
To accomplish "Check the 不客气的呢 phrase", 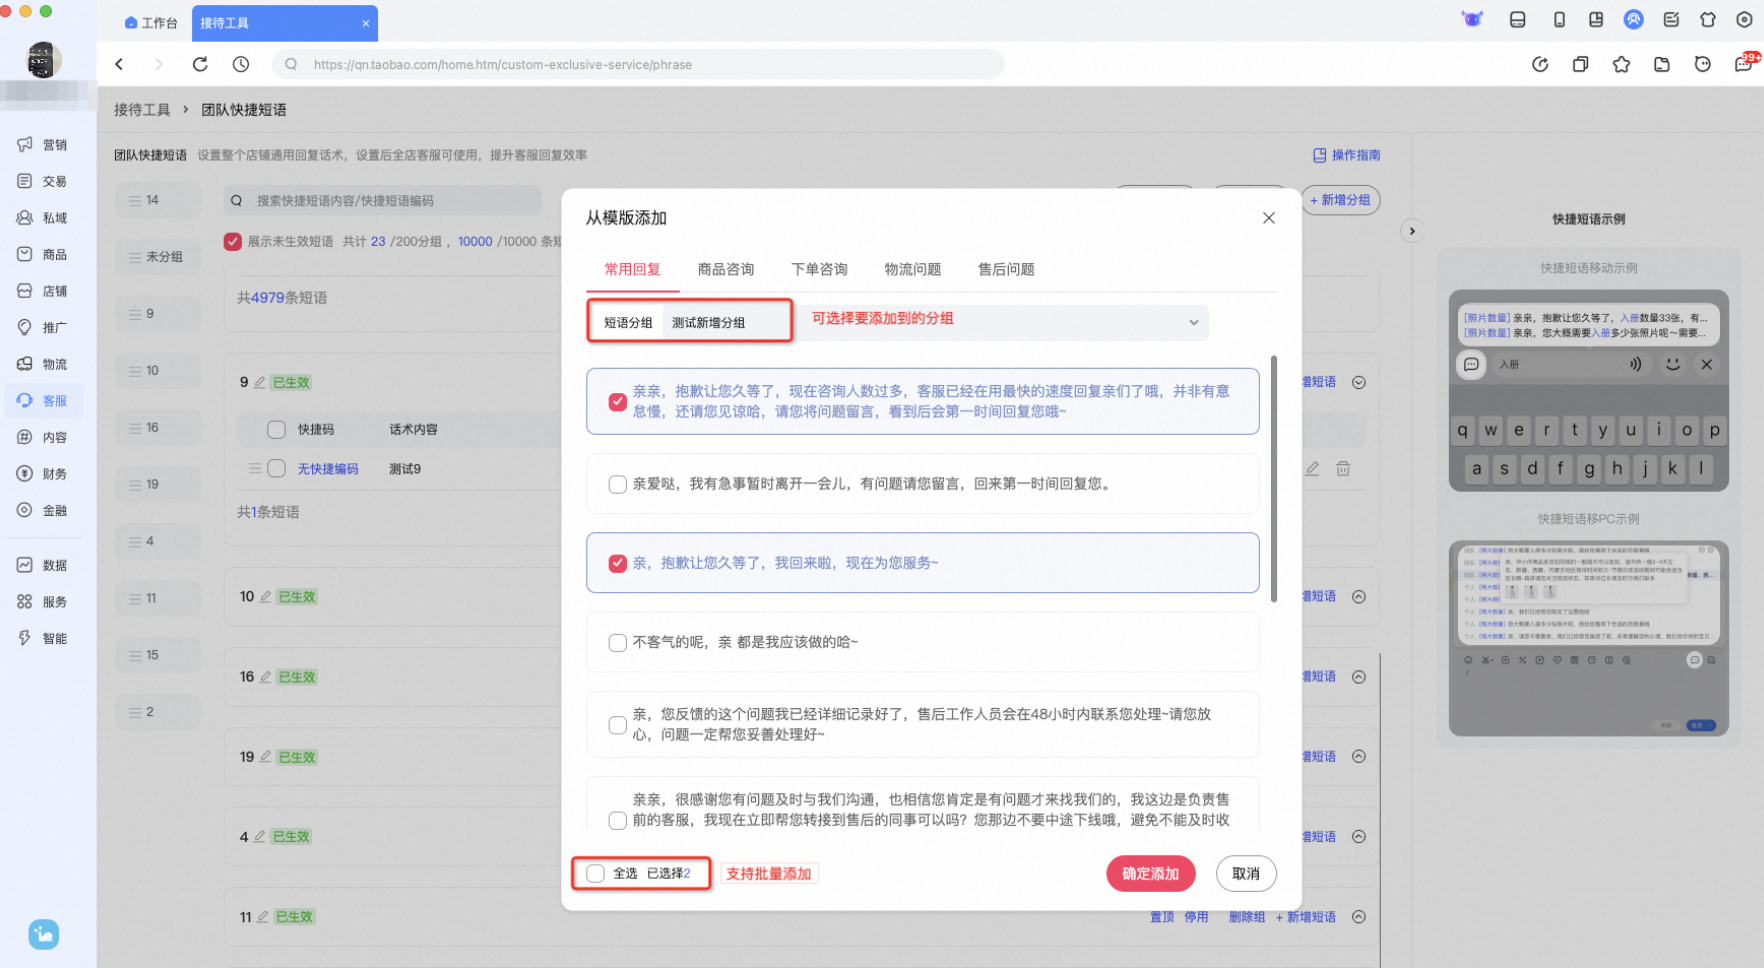I will 618,642.
